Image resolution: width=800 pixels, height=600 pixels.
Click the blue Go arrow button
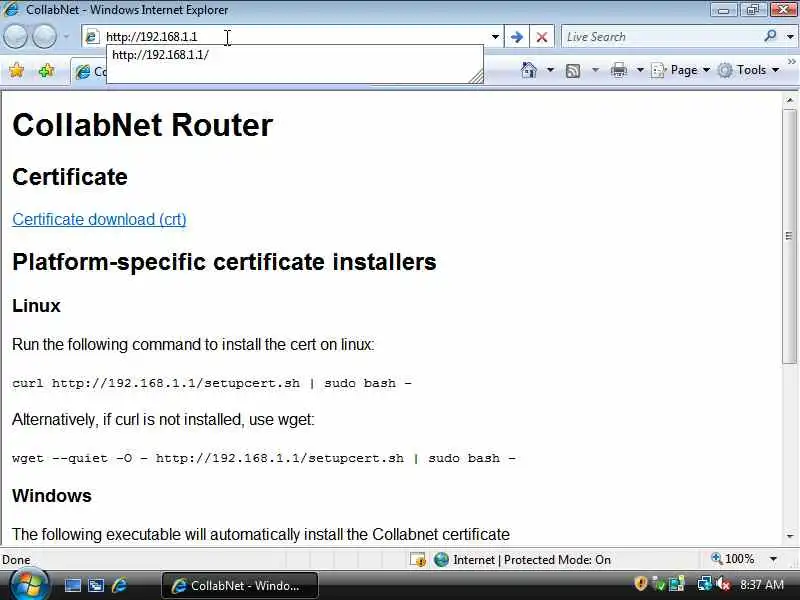coord(516,37)
